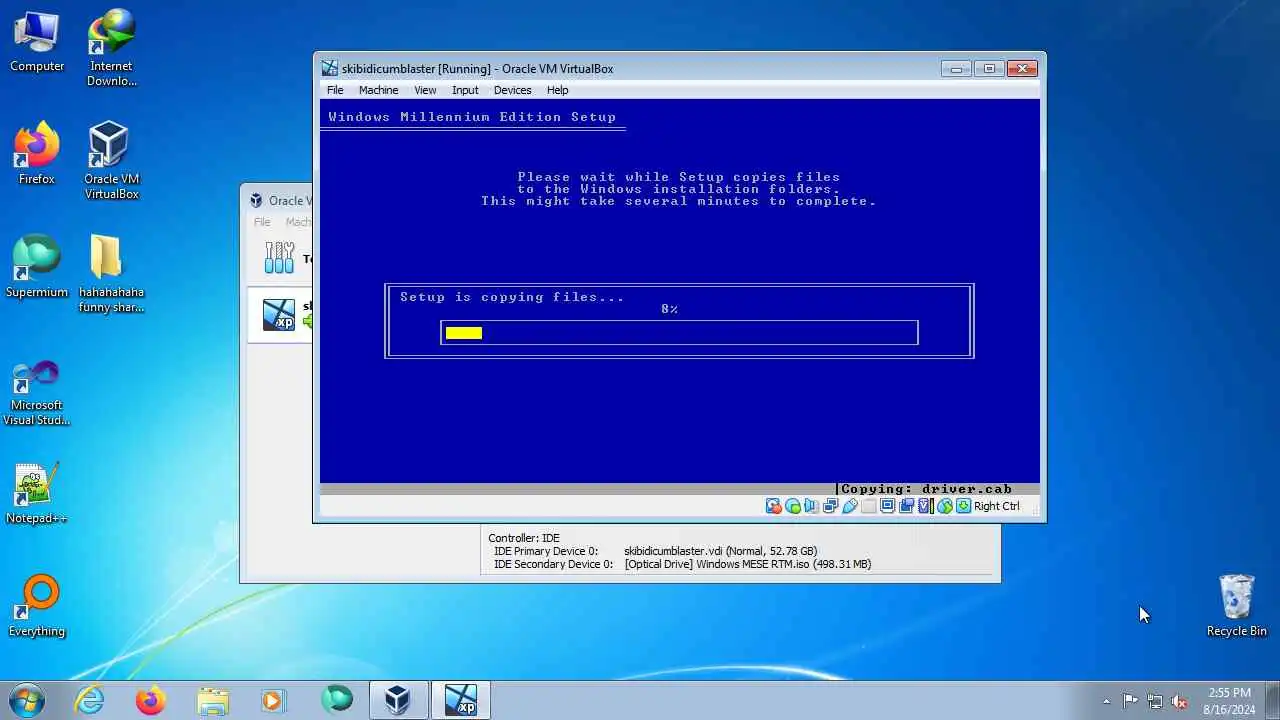Minimize the running VM window
Image resolution: width=1280 pixels, height=720 pixels.
956,69
